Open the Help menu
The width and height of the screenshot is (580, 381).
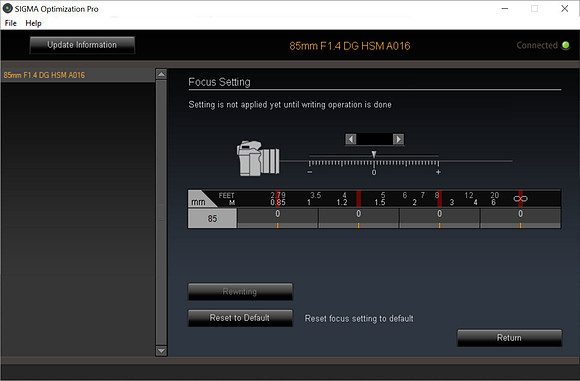[33, 23]
